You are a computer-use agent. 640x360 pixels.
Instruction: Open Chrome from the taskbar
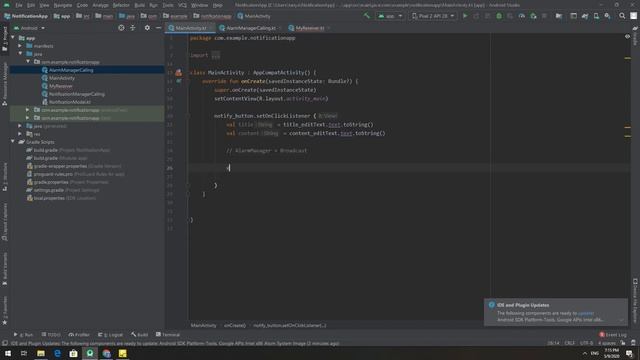107,353
